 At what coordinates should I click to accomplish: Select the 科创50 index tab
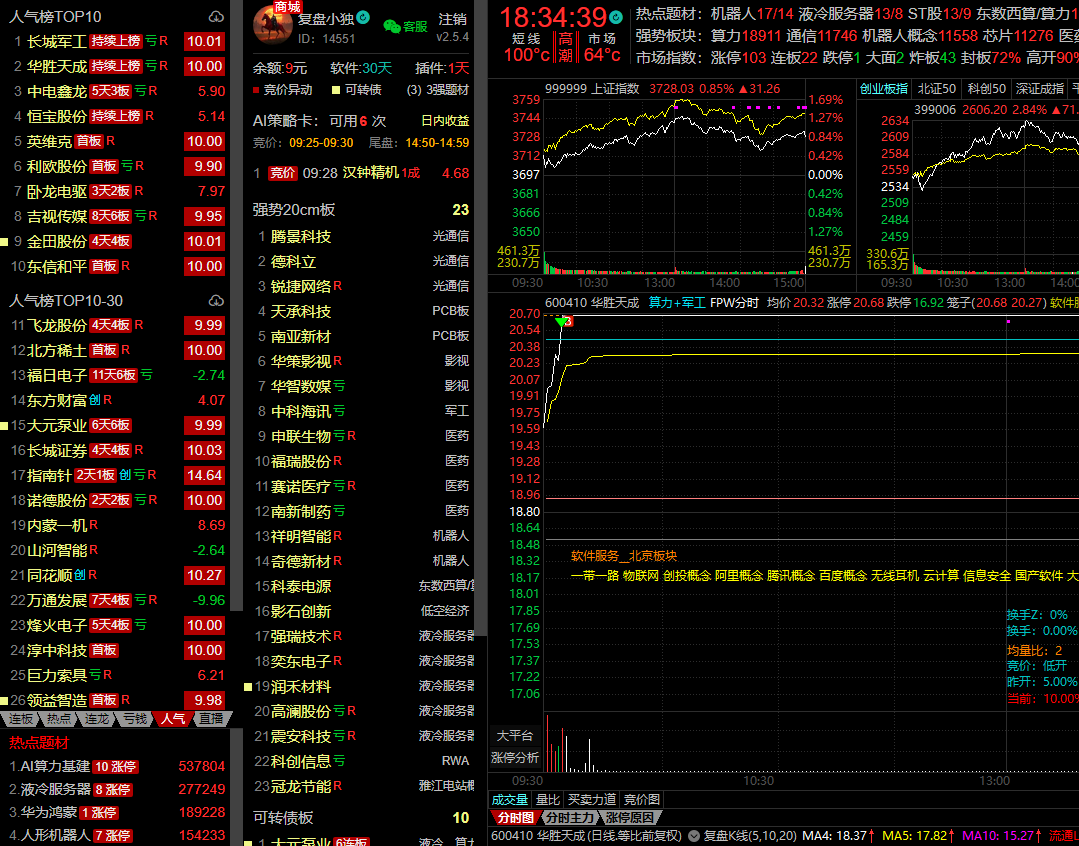987,89
